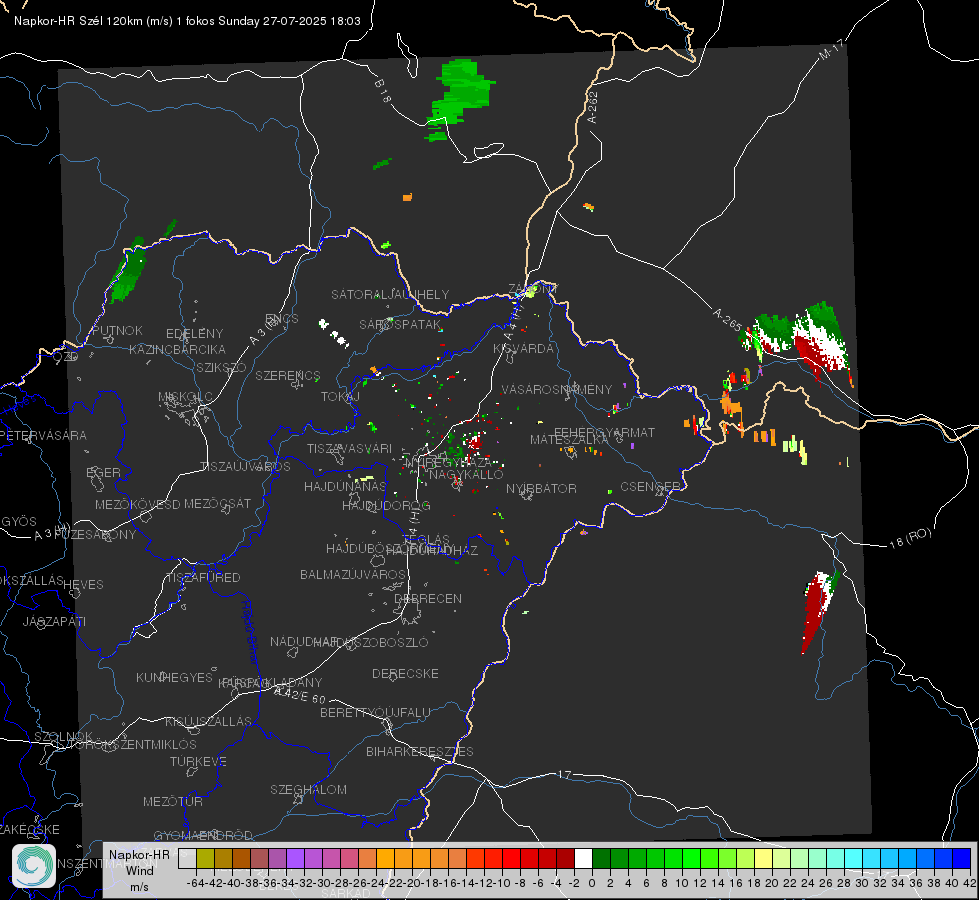Click the SZIKSZÓ label
Viewport: 979px width, 900px height.
click(x=221, y=367)
